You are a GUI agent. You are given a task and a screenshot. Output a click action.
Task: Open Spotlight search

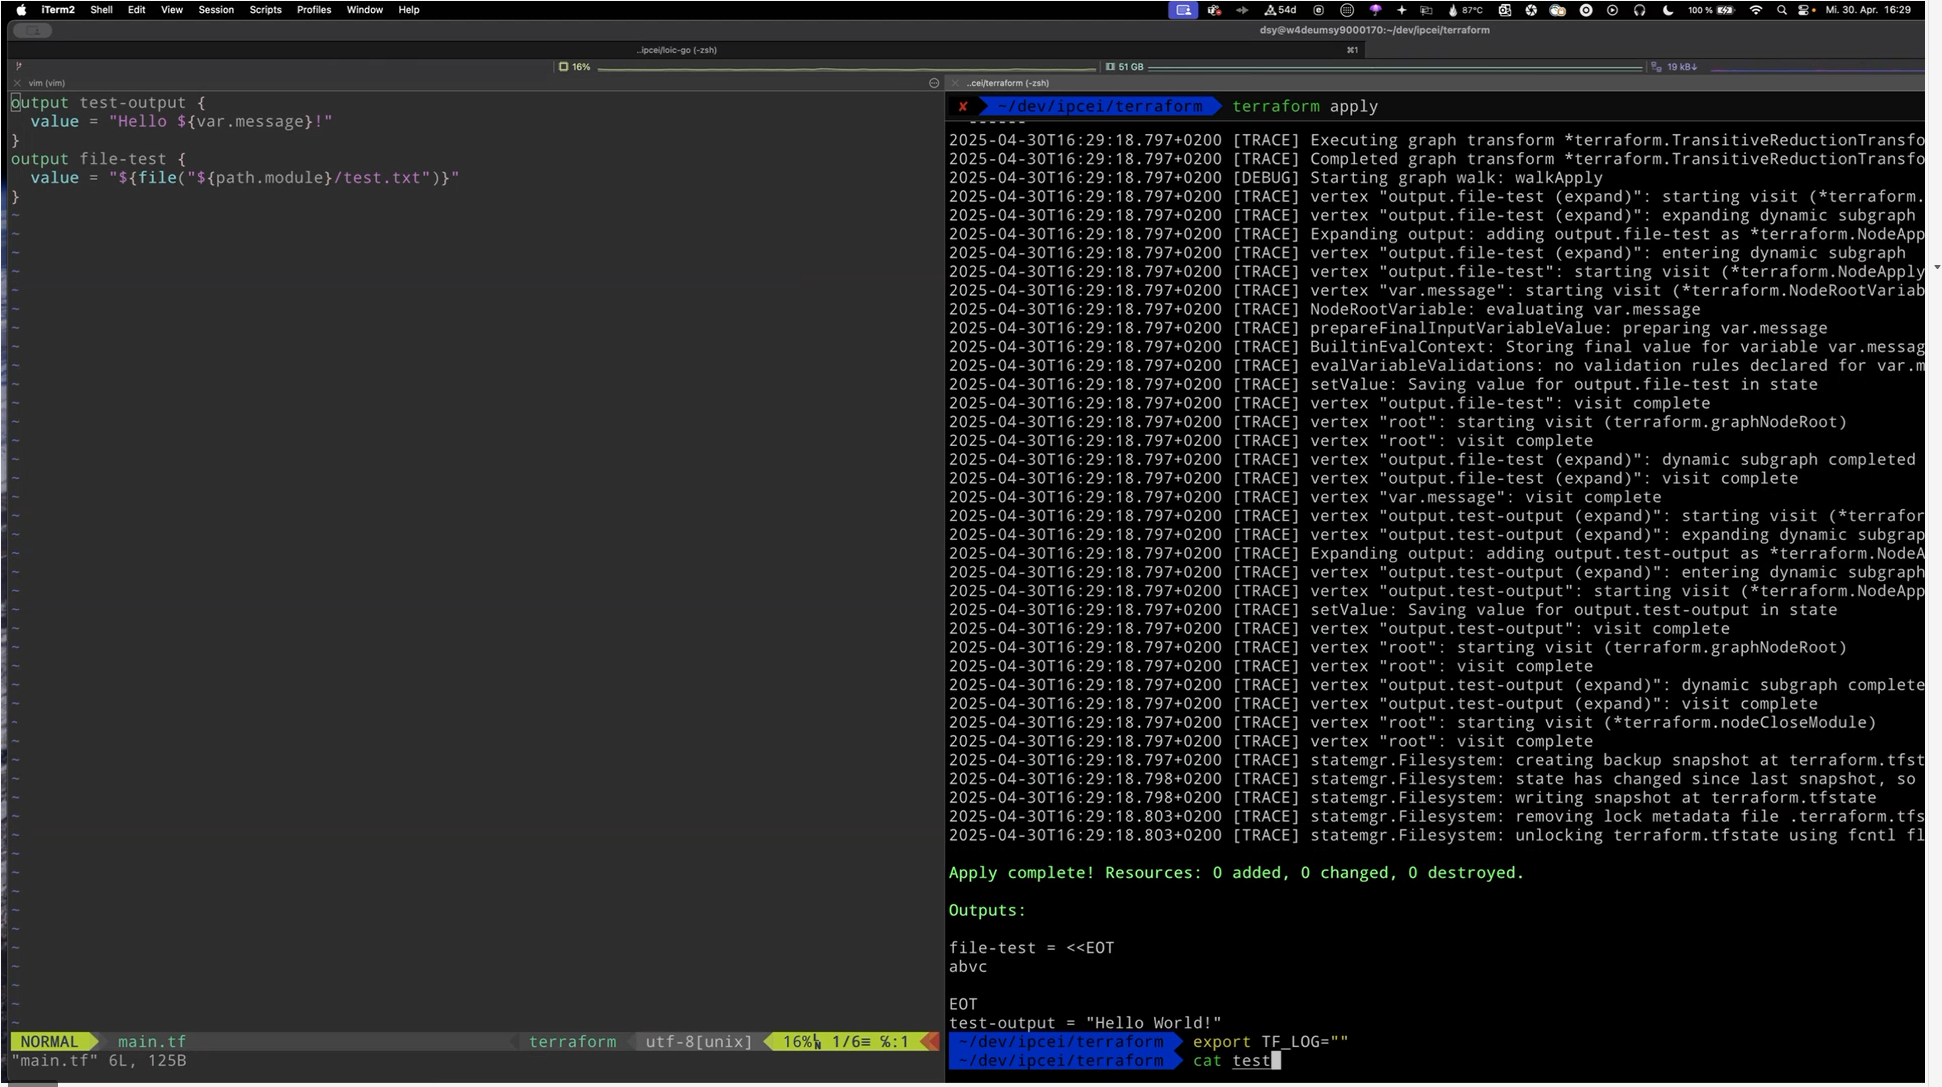pyautogui.click(x=1782, y=10)
